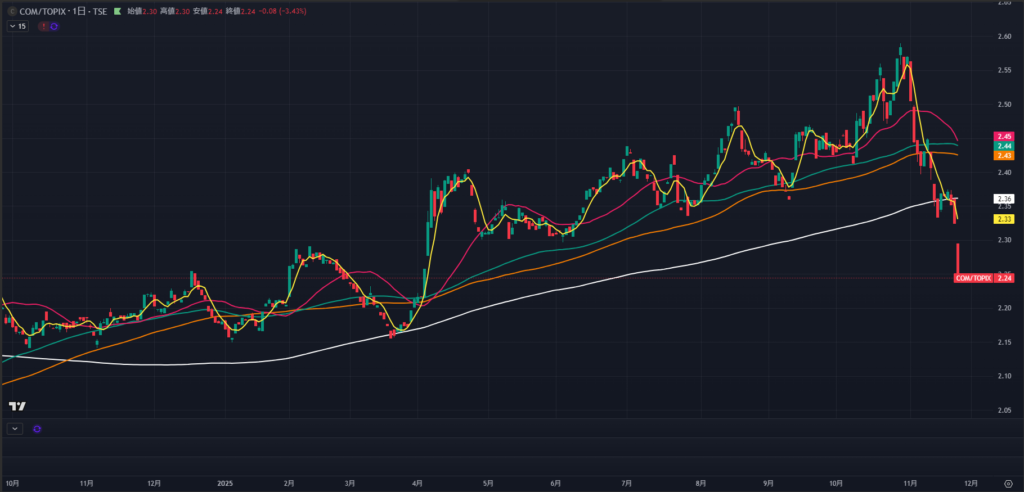Select the white 2.36 moving average label

click(x=1004, y=199)
